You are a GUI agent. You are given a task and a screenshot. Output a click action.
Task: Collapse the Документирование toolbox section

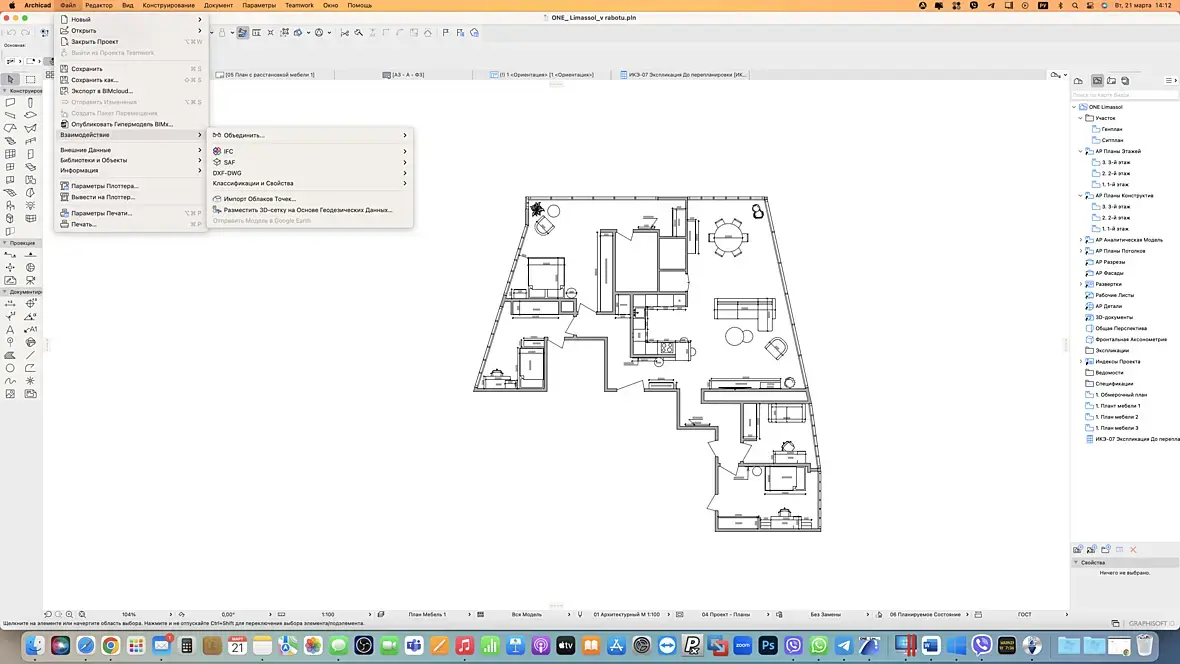5,291
